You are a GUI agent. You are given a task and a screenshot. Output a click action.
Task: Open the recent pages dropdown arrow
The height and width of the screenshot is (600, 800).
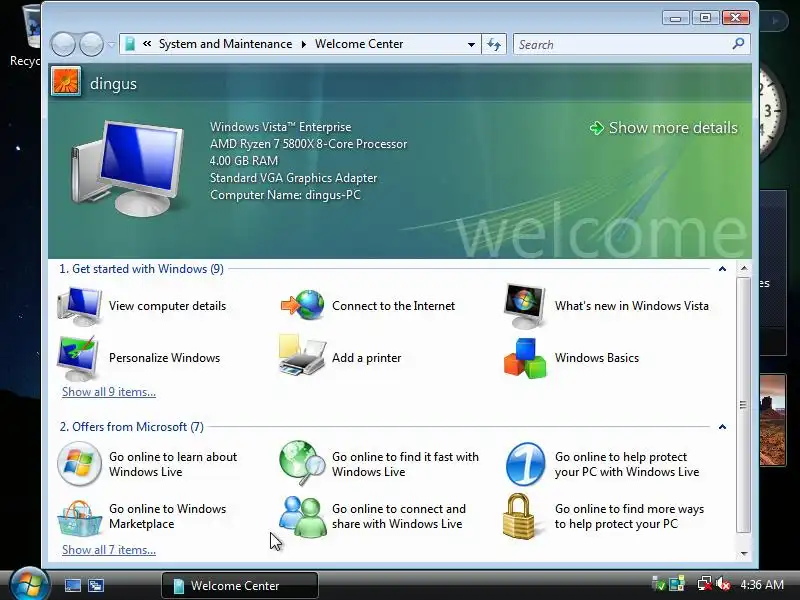click(111, 44)
